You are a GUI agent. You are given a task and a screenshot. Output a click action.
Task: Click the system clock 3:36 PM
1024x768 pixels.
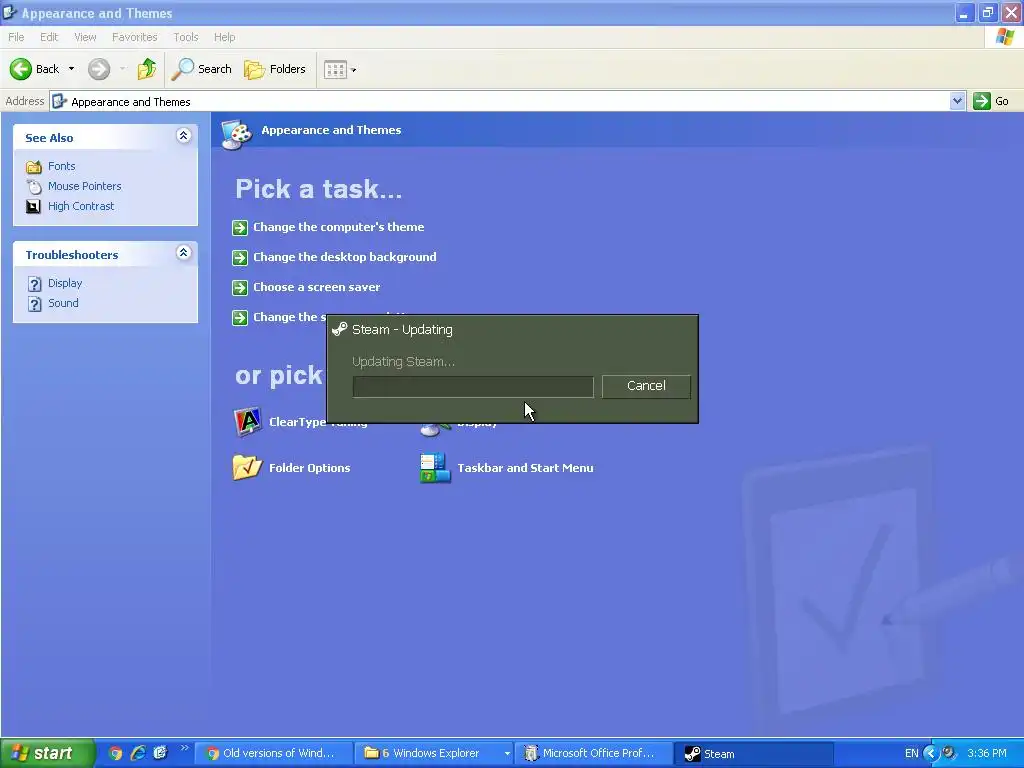(987, 753)
